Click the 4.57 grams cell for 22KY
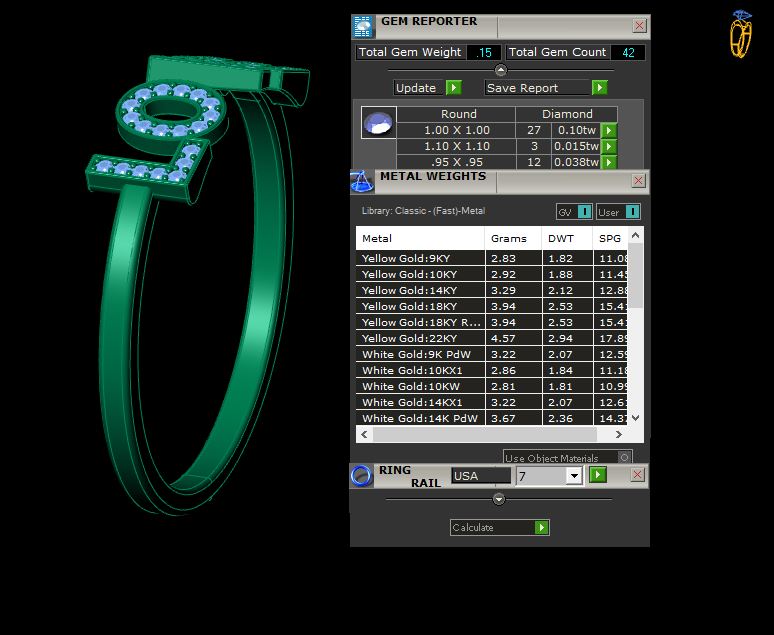 coord(513,338)
